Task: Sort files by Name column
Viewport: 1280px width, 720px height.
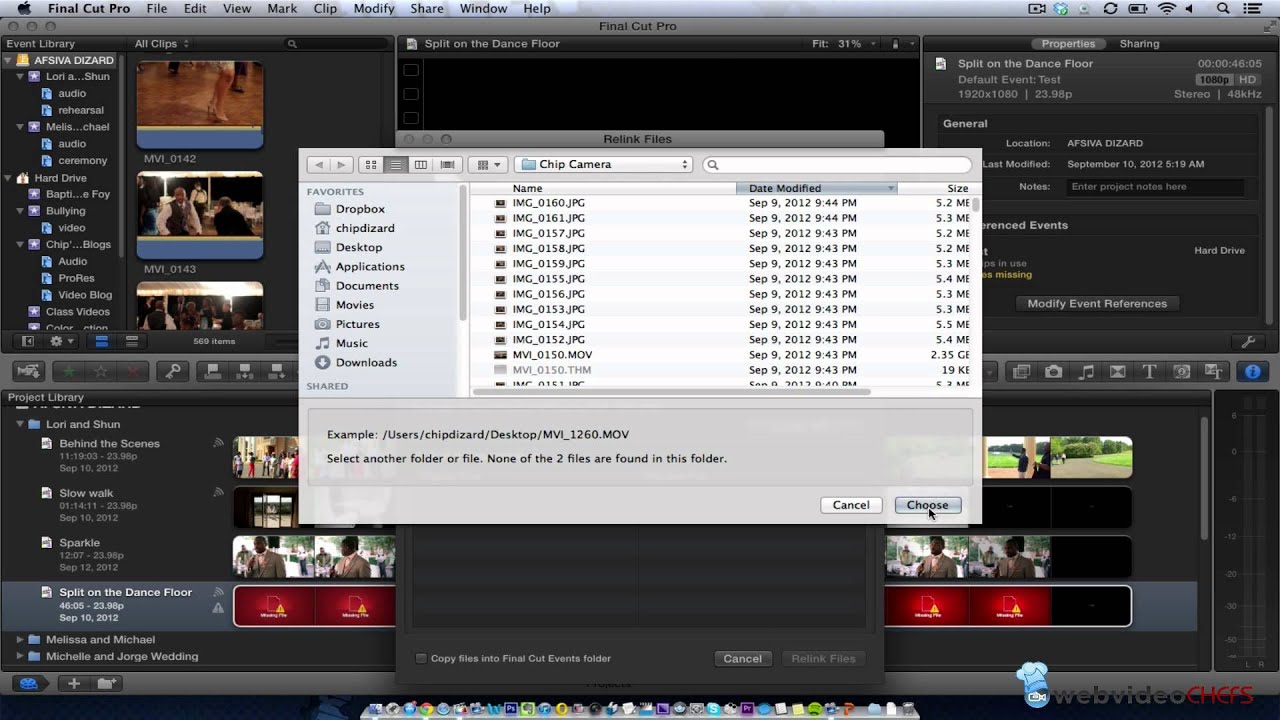Action: click(x=603, y=188)
